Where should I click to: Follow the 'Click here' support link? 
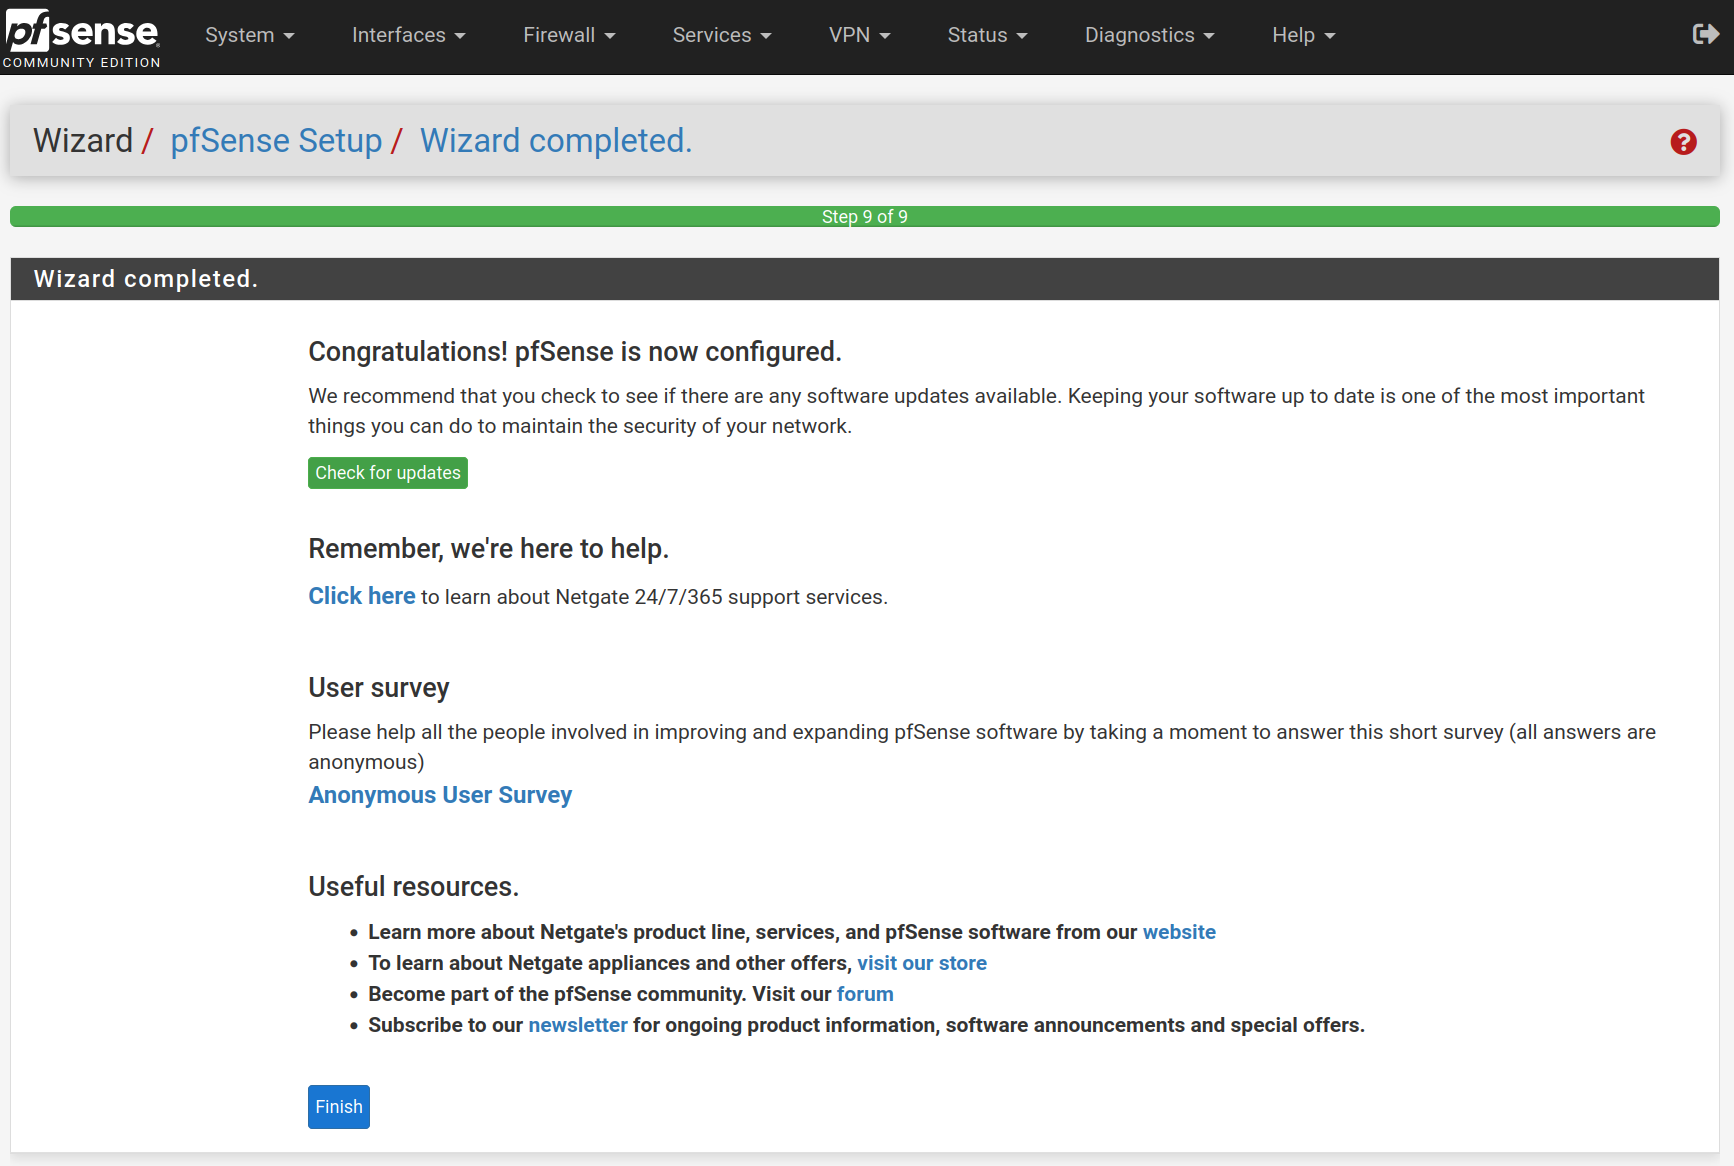pyautogui.click(x=361, y=596)
